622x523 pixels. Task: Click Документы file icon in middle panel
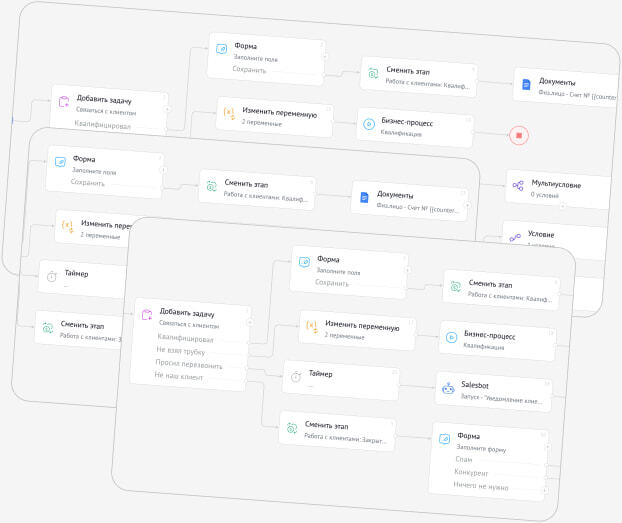364,197
